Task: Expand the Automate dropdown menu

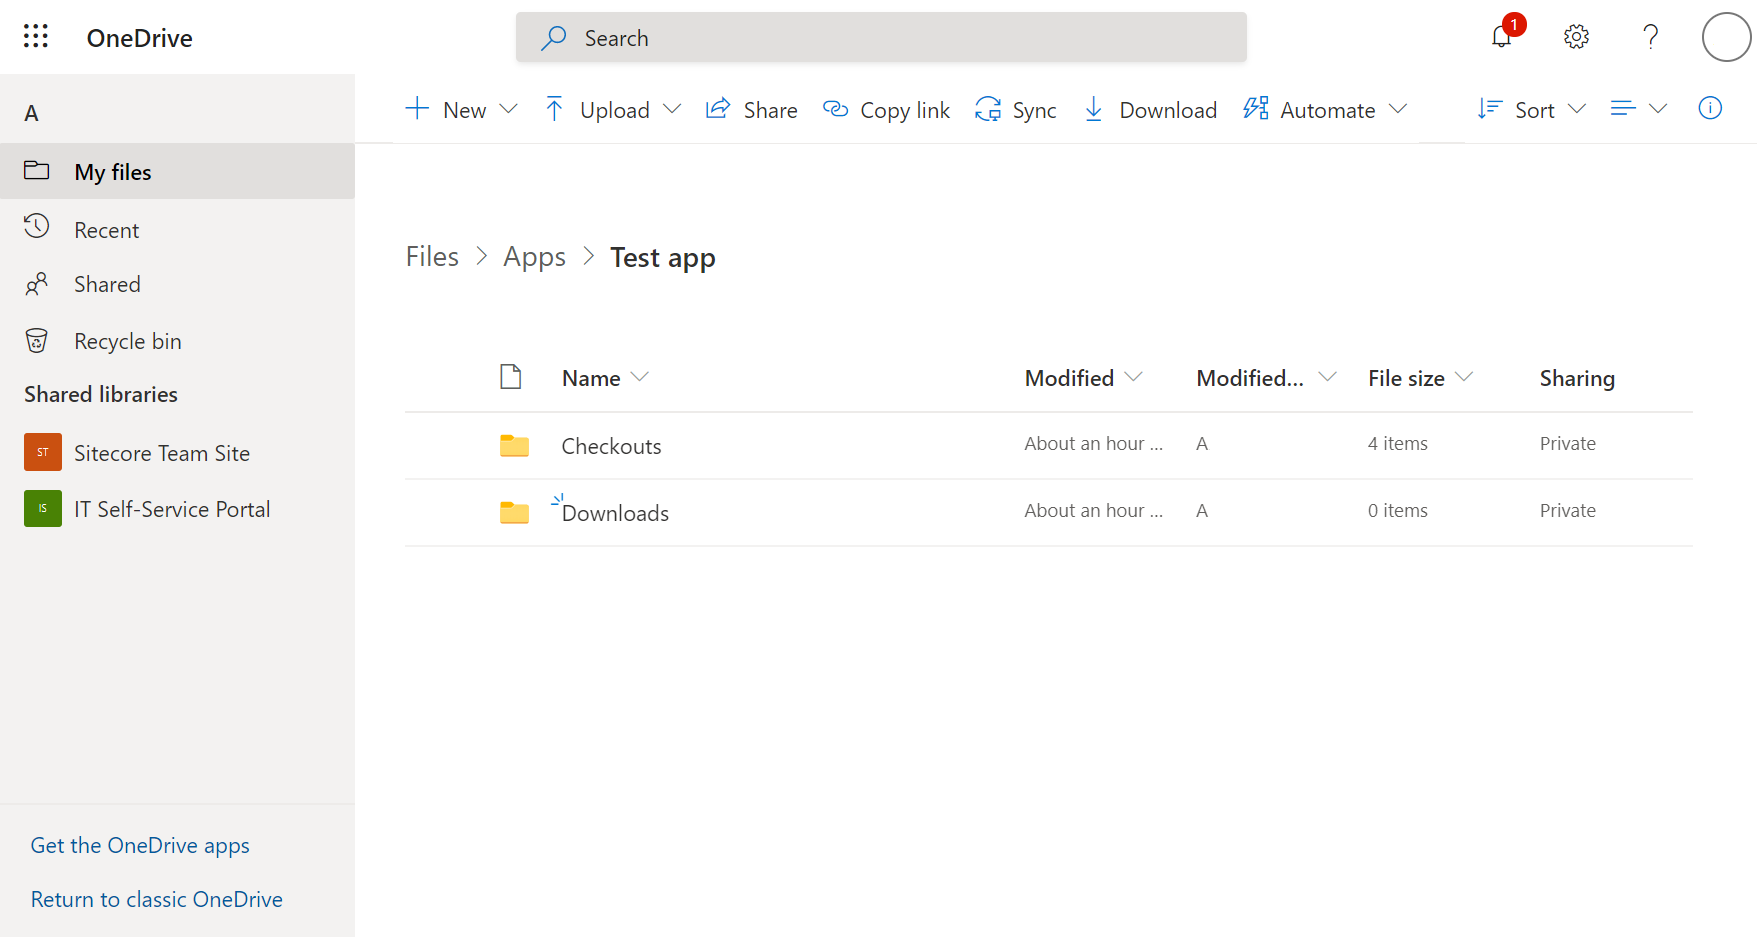Action: coord(1325,109)
